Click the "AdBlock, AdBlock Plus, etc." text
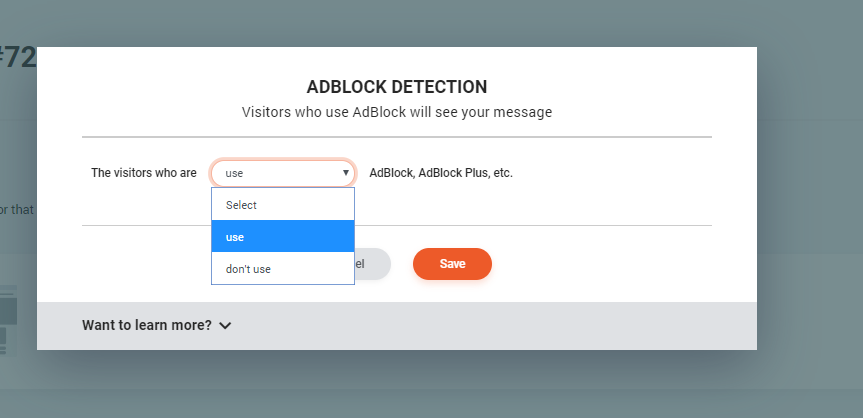Screen dimensions: 863x418 tap(441, 173)
